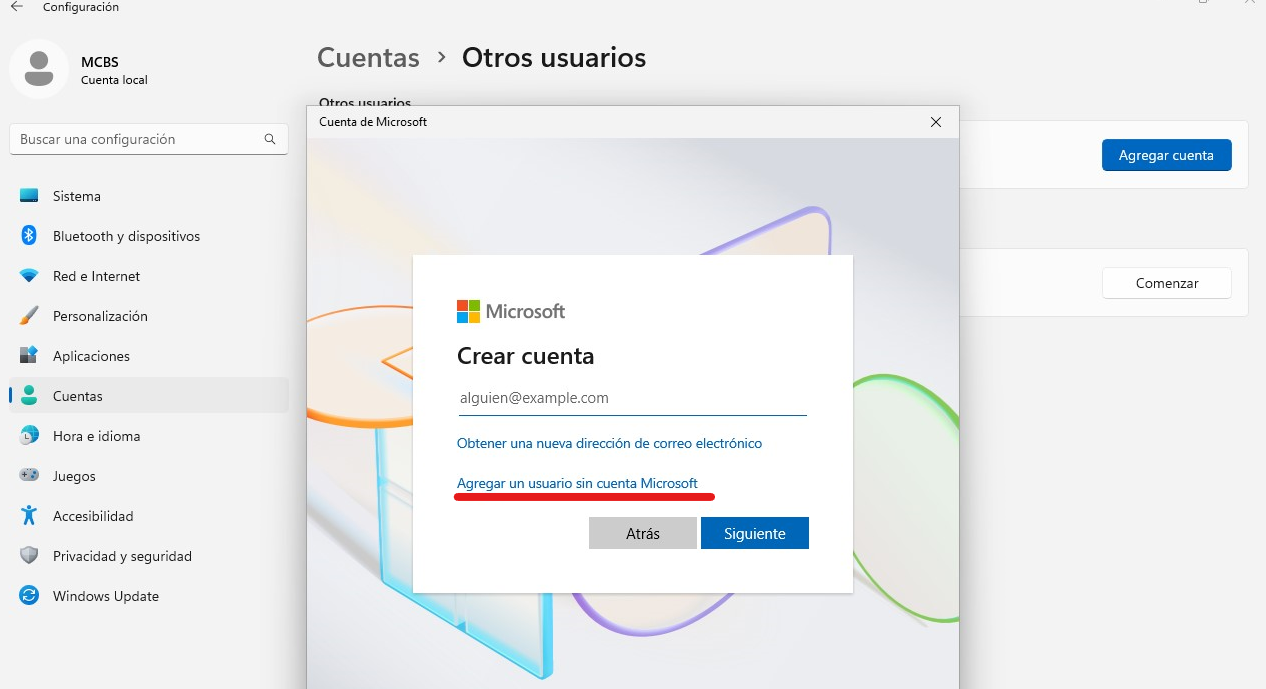Open the Aplicaciones icon

coord(29,356)
